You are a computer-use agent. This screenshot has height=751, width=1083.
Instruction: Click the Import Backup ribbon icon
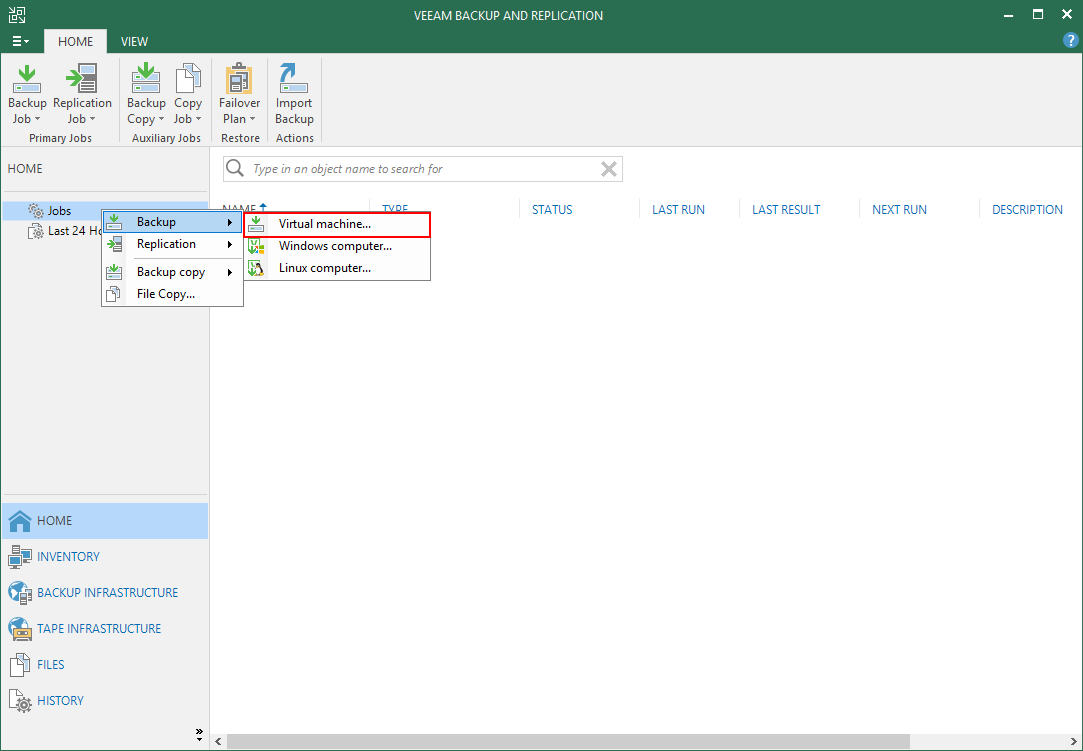(294, 78)
